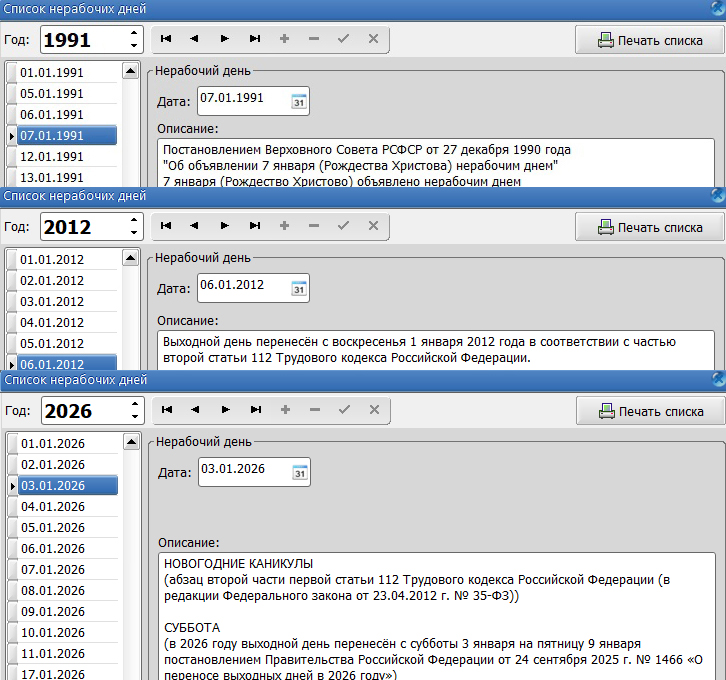Go to previous record in 2012 window

pos(194,226)
